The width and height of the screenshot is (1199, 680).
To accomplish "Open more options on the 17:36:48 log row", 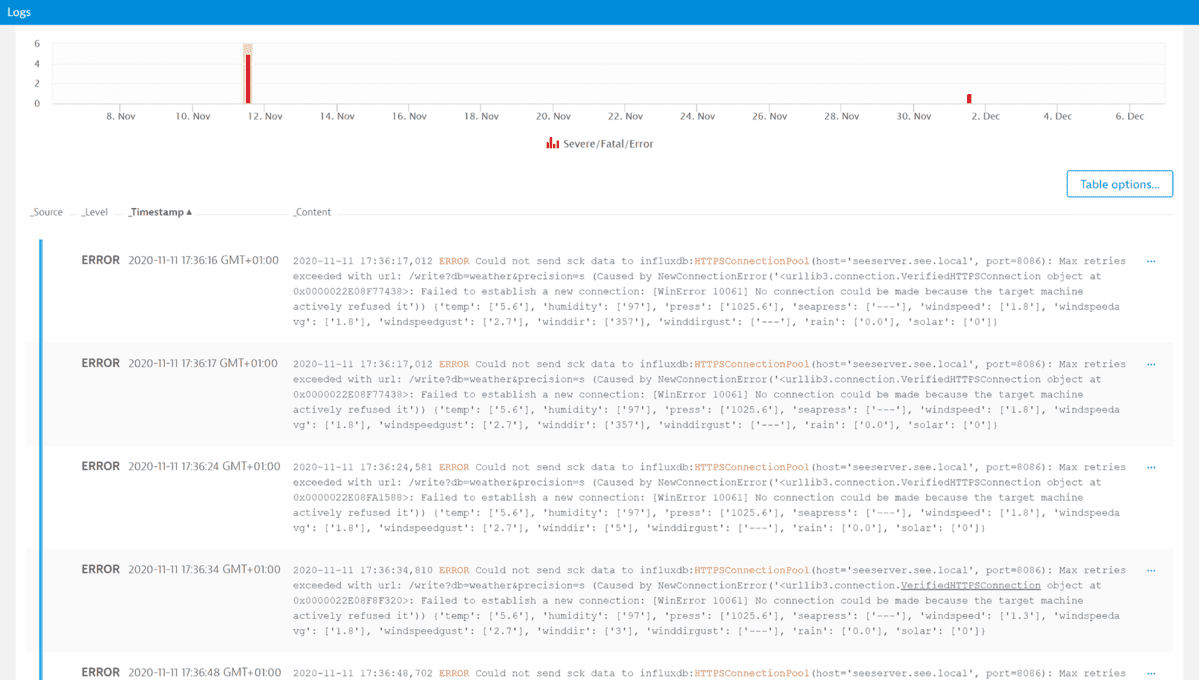I will pyautogui.click(x=1151, y=672).
